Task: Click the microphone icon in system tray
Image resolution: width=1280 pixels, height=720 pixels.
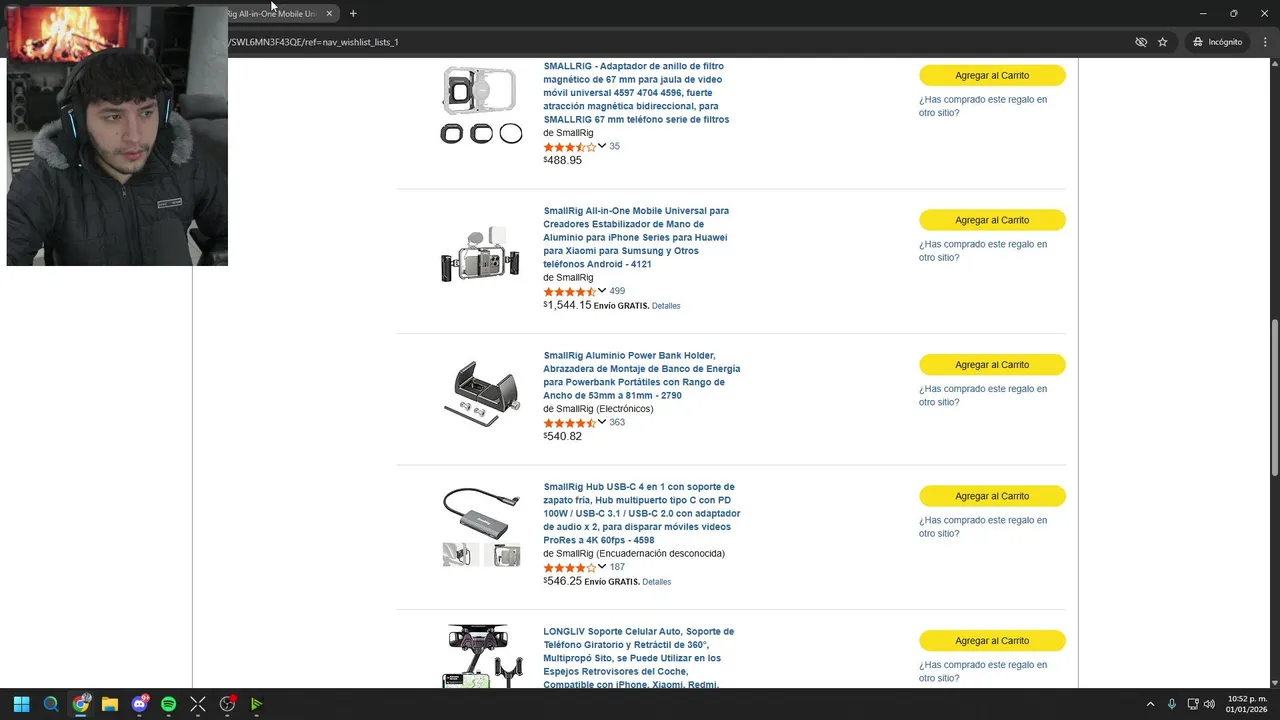Action: click(1171, 704)
